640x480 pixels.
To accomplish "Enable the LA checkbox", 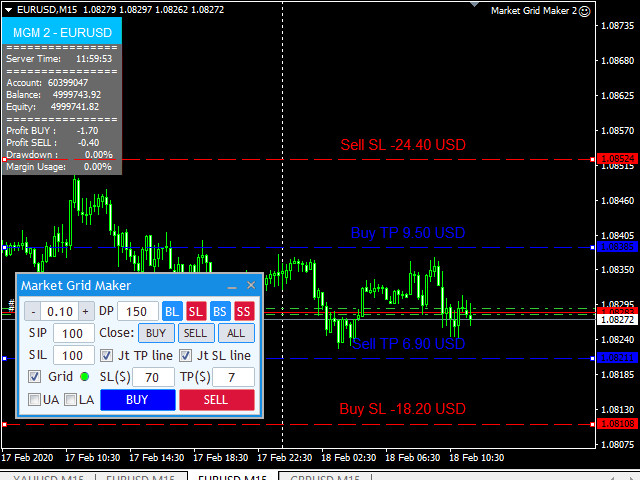I will coord(71,399).
